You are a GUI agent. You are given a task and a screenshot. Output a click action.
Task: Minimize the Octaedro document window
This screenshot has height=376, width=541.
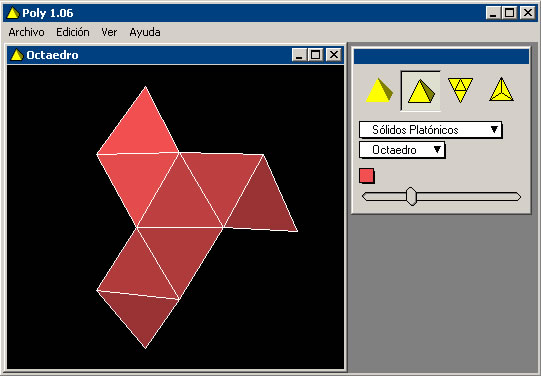(299, 55)
